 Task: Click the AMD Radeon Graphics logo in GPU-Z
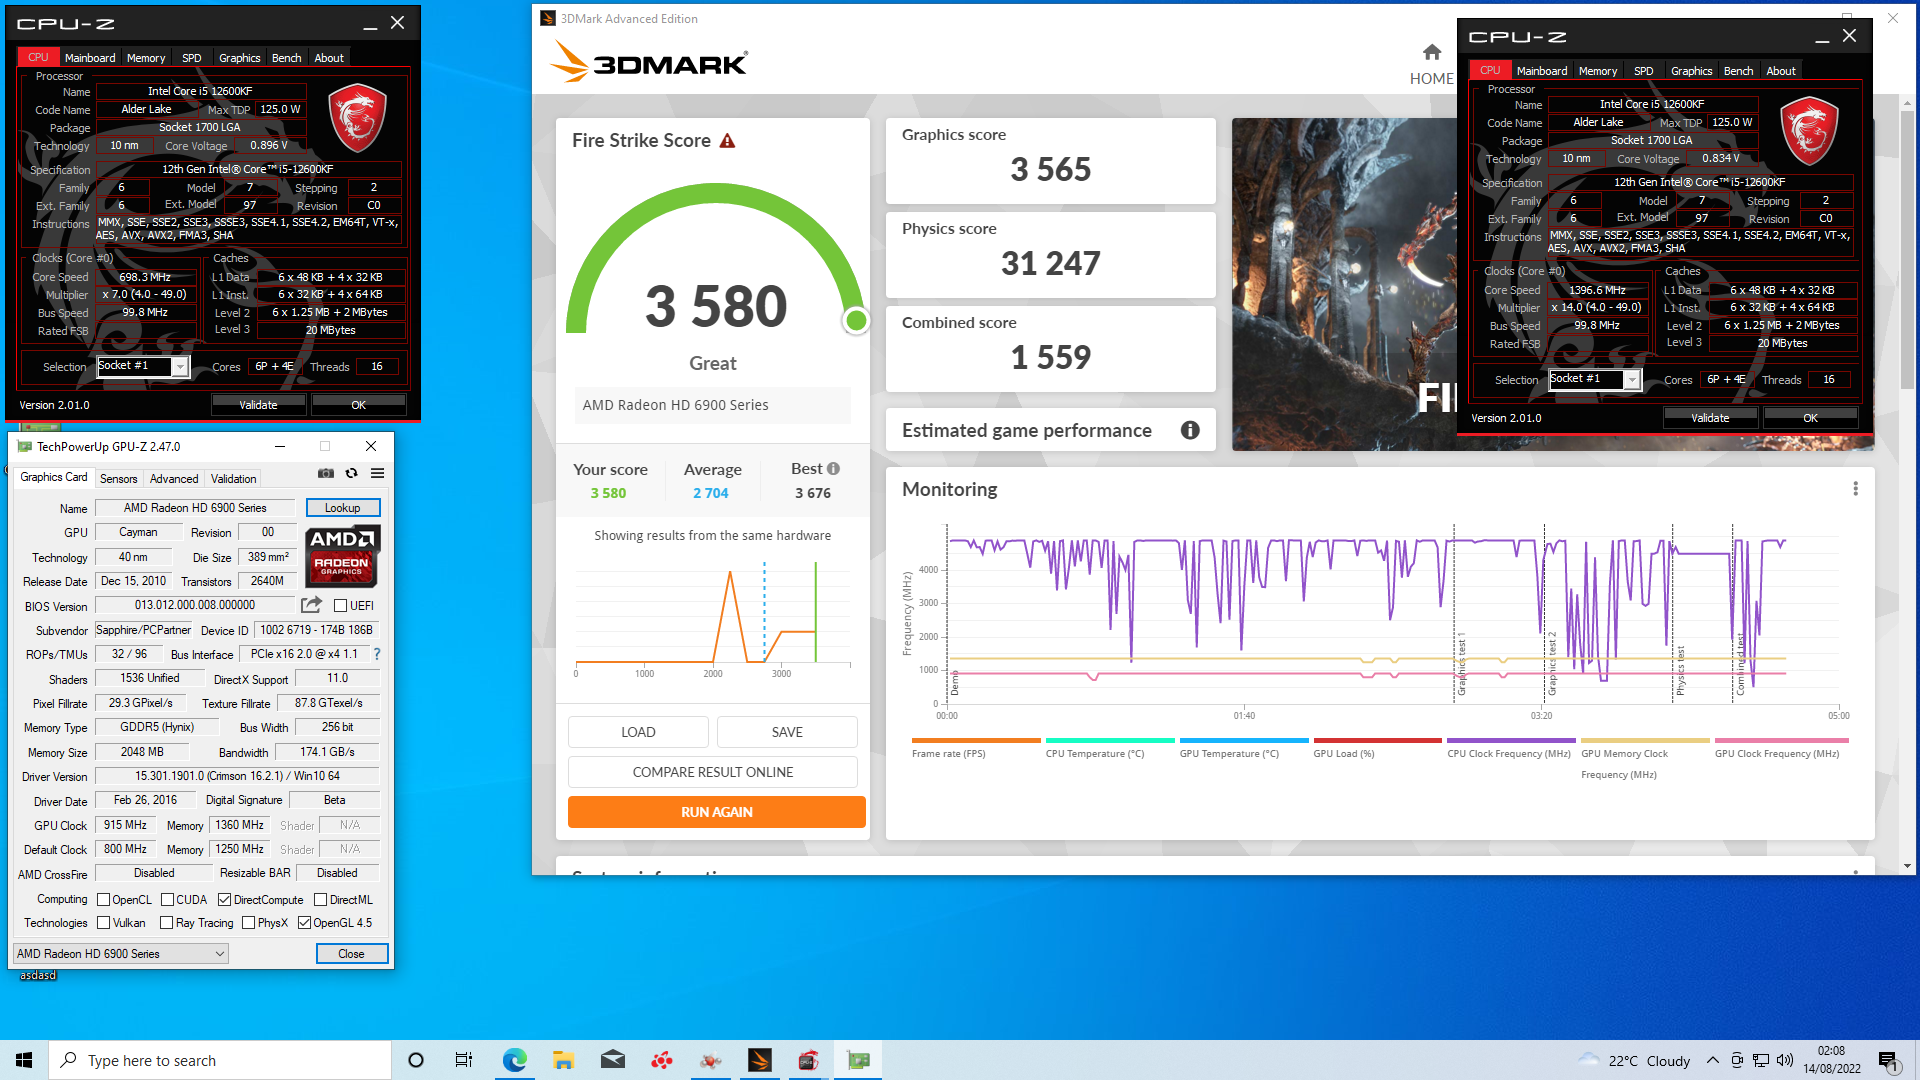342,555
